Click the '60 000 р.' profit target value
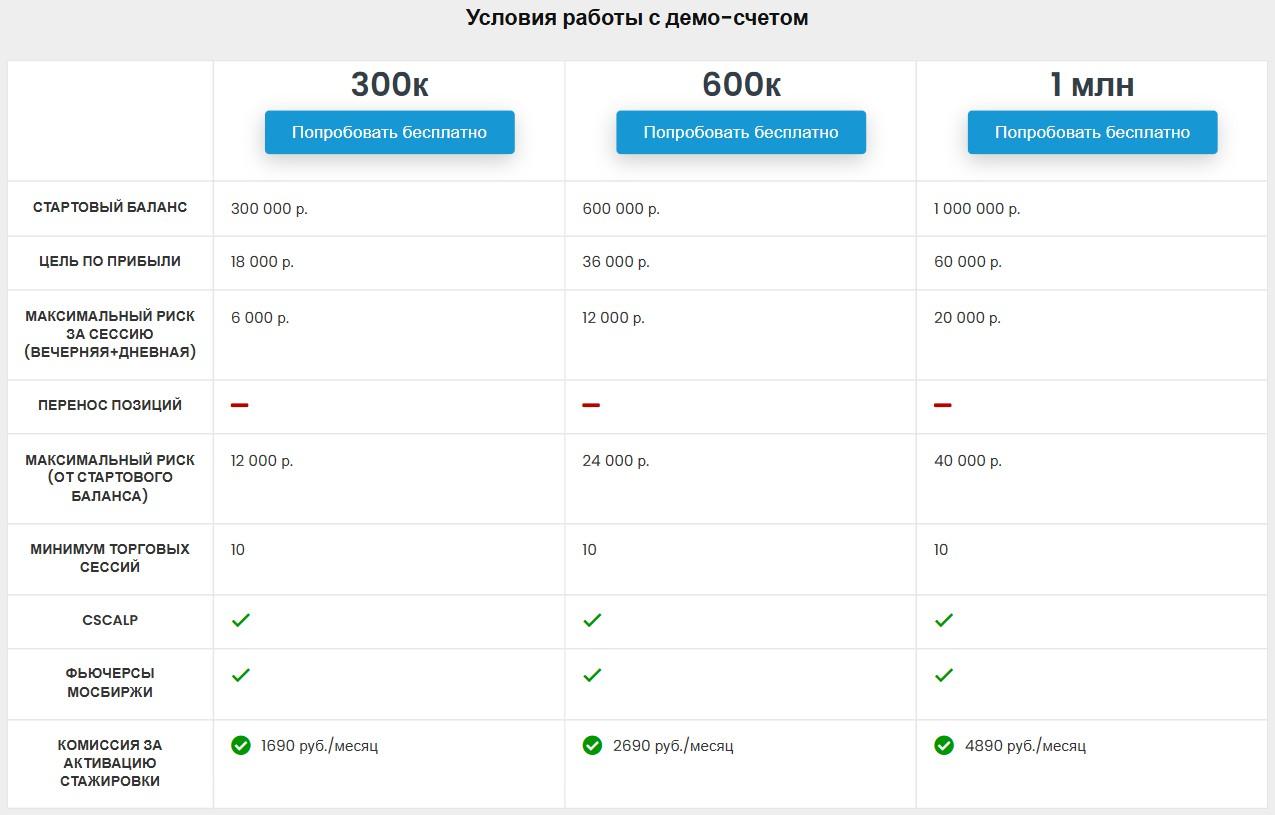 968,262
